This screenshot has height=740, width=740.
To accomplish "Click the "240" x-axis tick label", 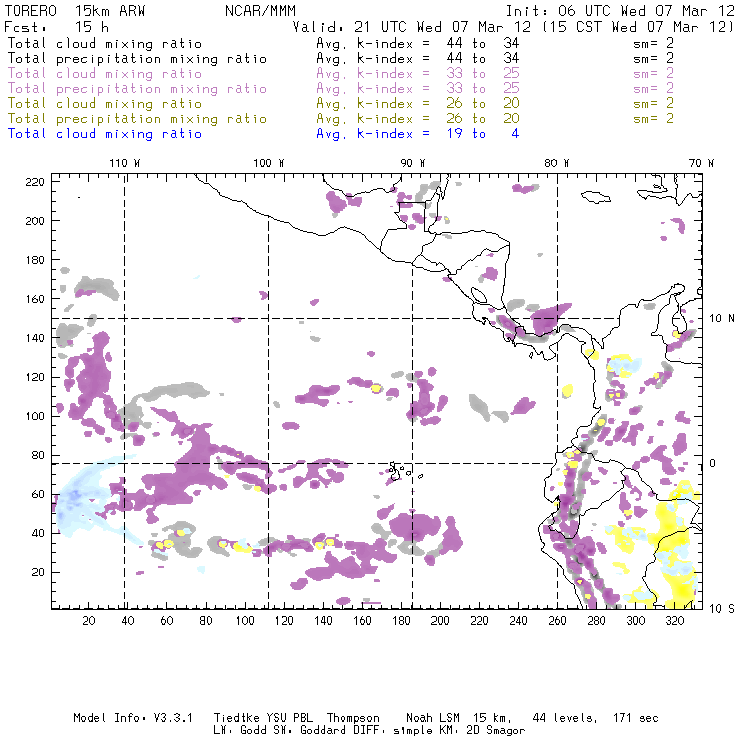I will pyautogui.click(x=518, y=621).
